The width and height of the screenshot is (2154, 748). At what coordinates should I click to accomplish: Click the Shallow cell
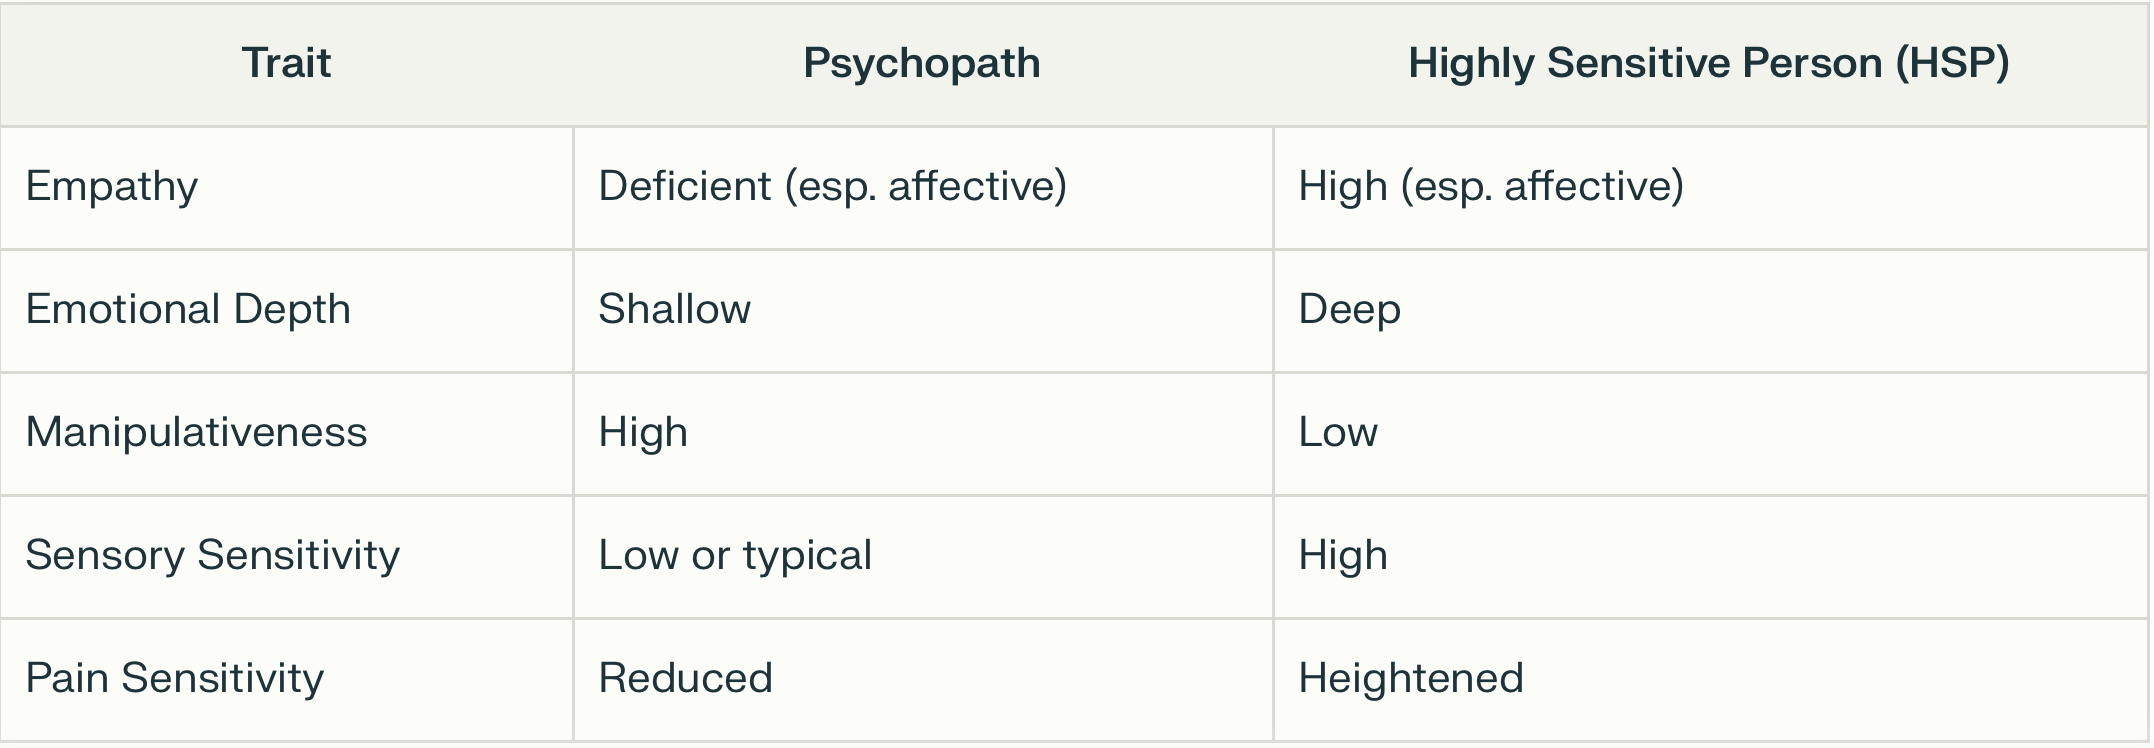pyautogui.click(x=675, y=309)
